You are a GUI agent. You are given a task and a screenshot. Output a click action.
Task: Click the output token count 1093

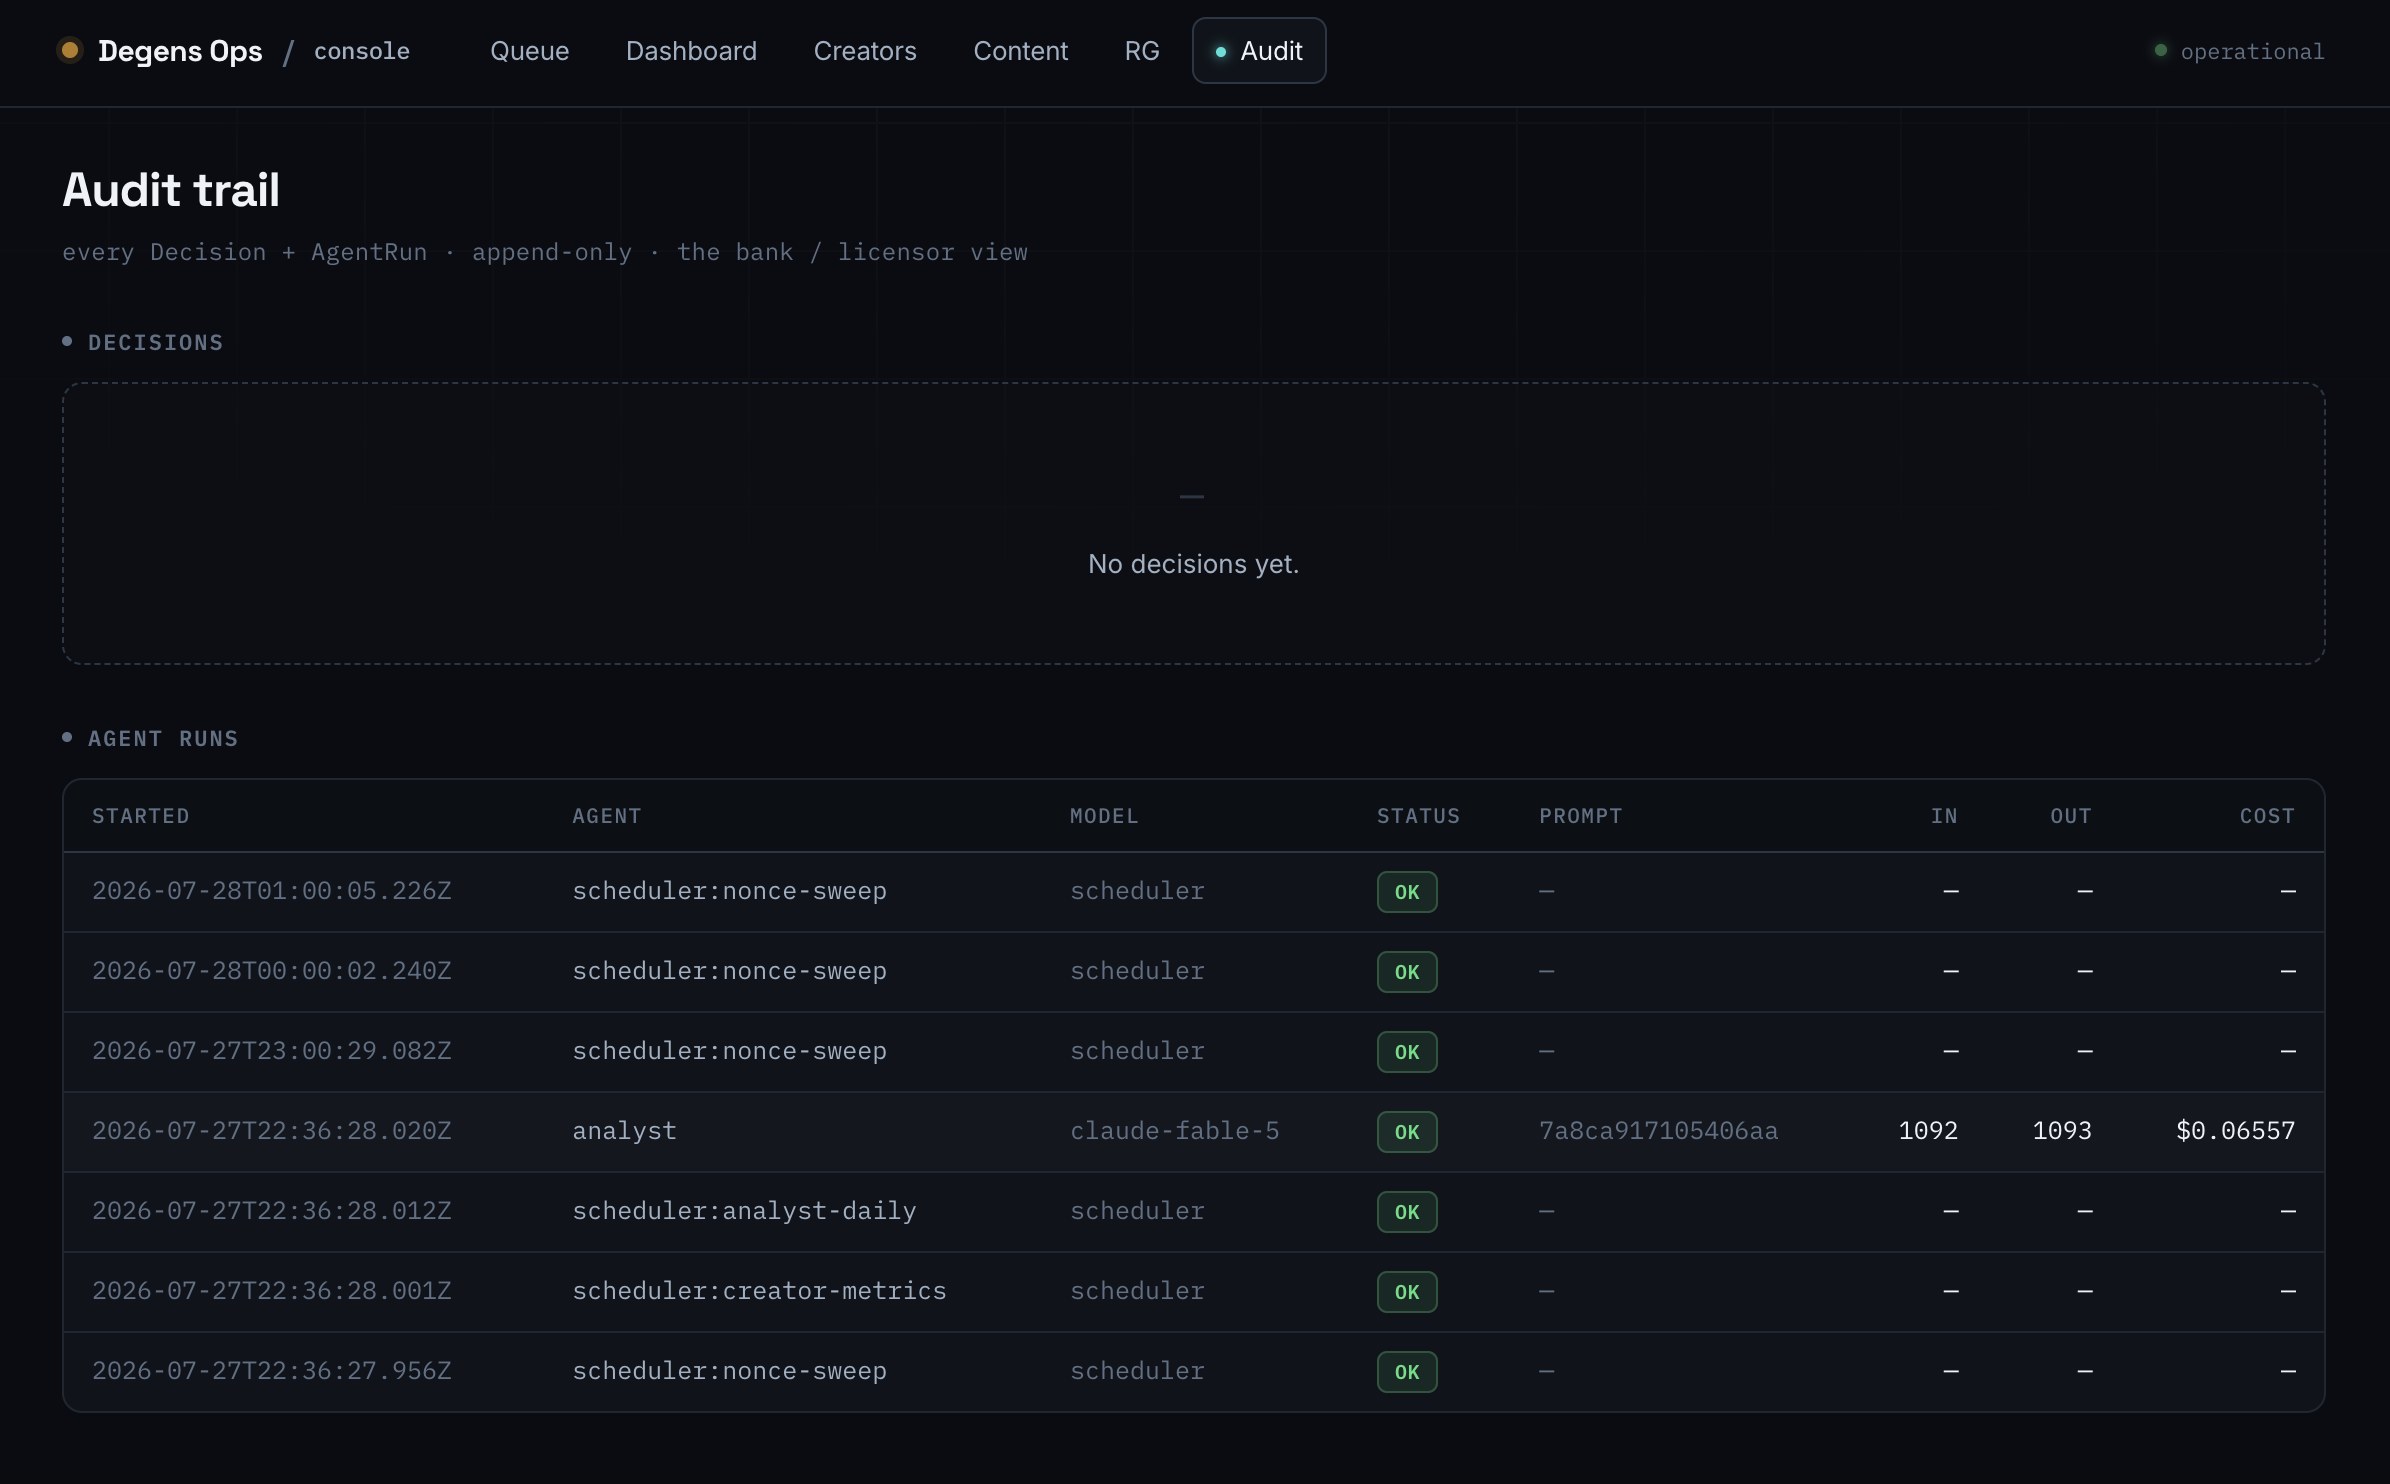[x=2062, y=1131]
